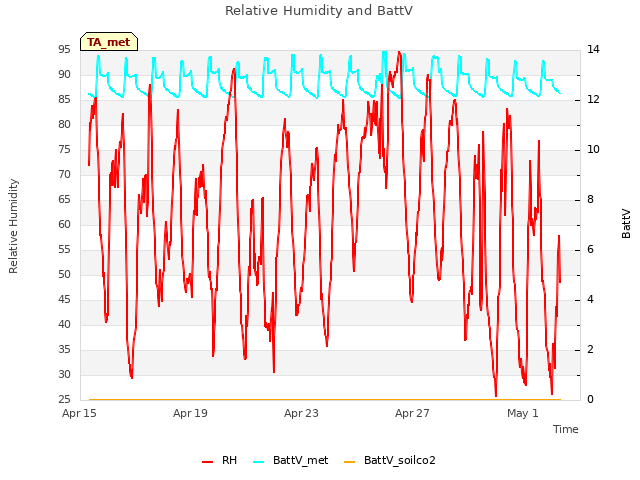640x480 pixels.
Task: Select the BattV_soilco2 legend label
Action: tap(400, 460)
